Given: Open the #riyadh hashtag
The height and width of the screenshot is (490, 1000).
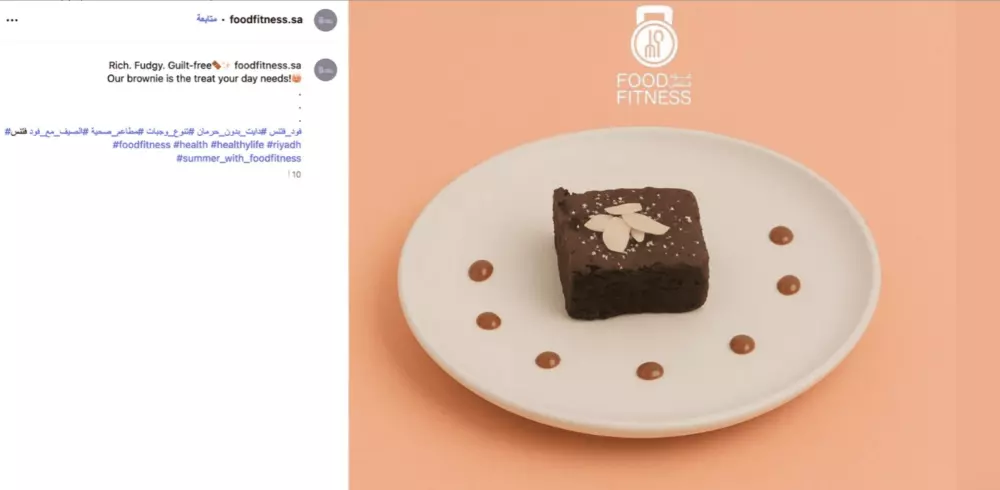Looking at the screenshot, I should [x=284, y=145].
